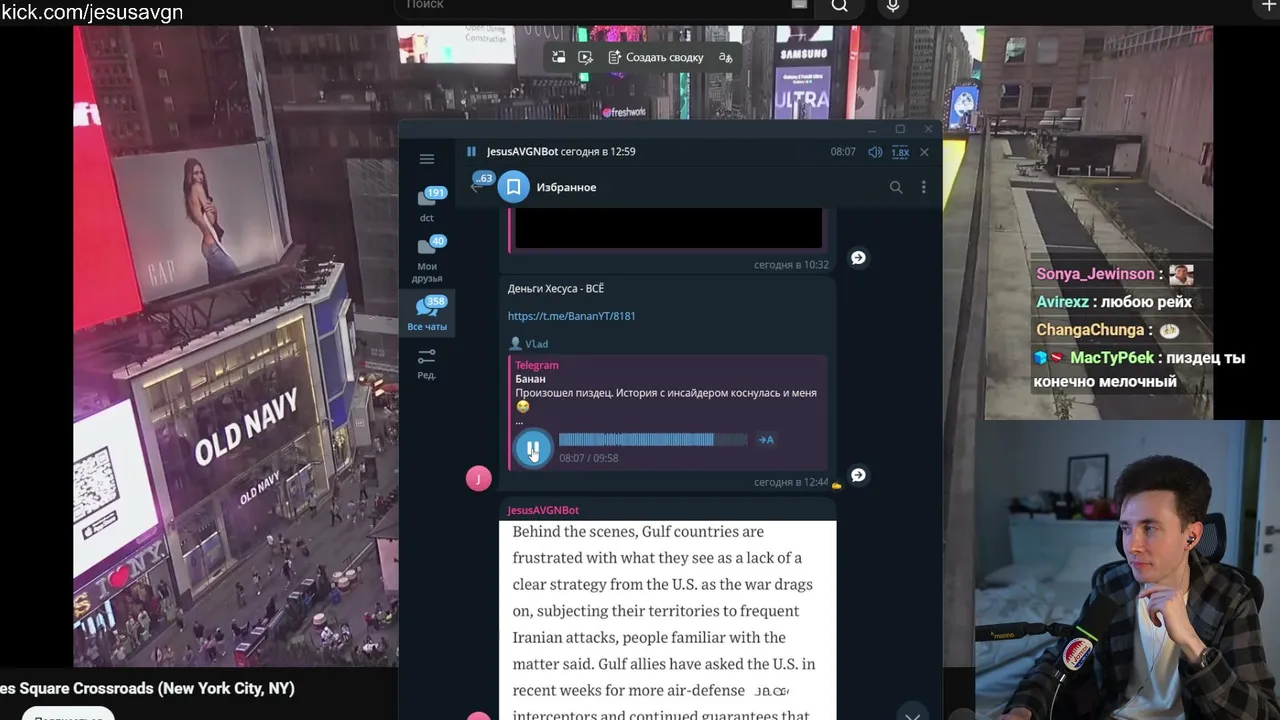Screen dimensions: 1280x720
Task: Forward the message sent at 12:44
Action: (858, 475)
